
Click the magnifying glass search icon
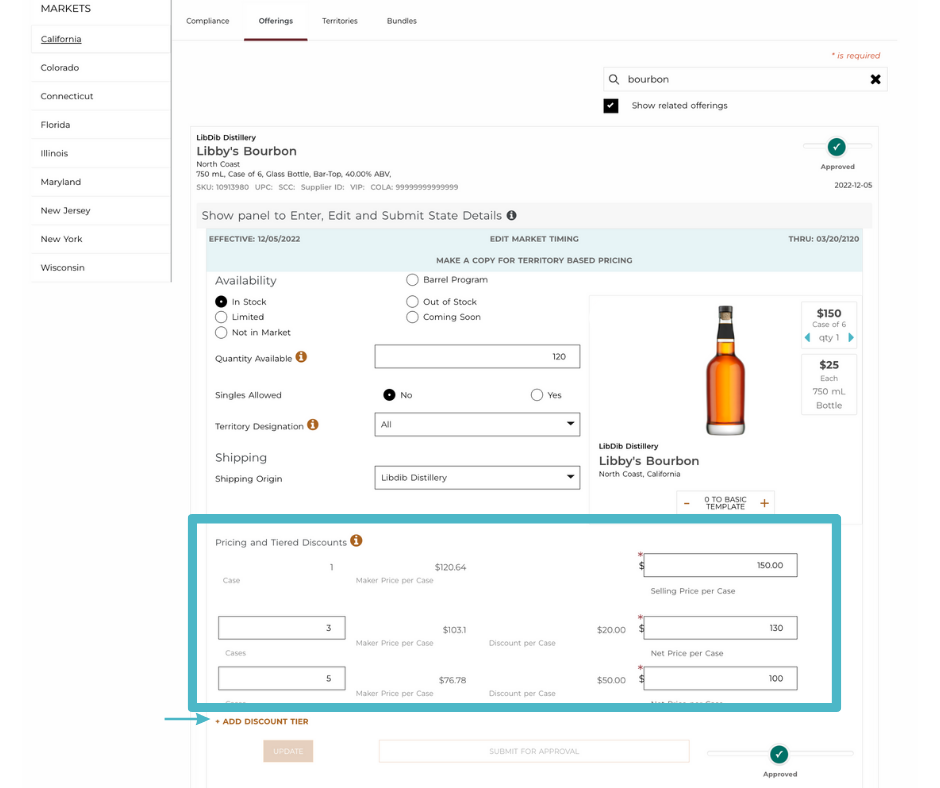[614, 79]
